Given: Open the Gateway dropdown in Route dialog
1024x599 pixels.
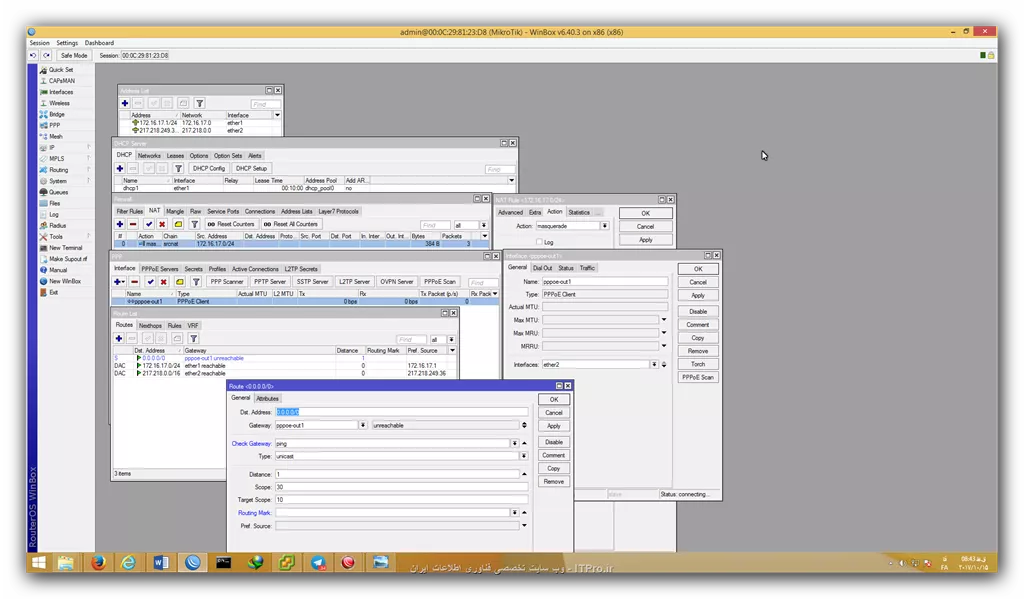Looking at the screenshot, I should tap(362, 425).
